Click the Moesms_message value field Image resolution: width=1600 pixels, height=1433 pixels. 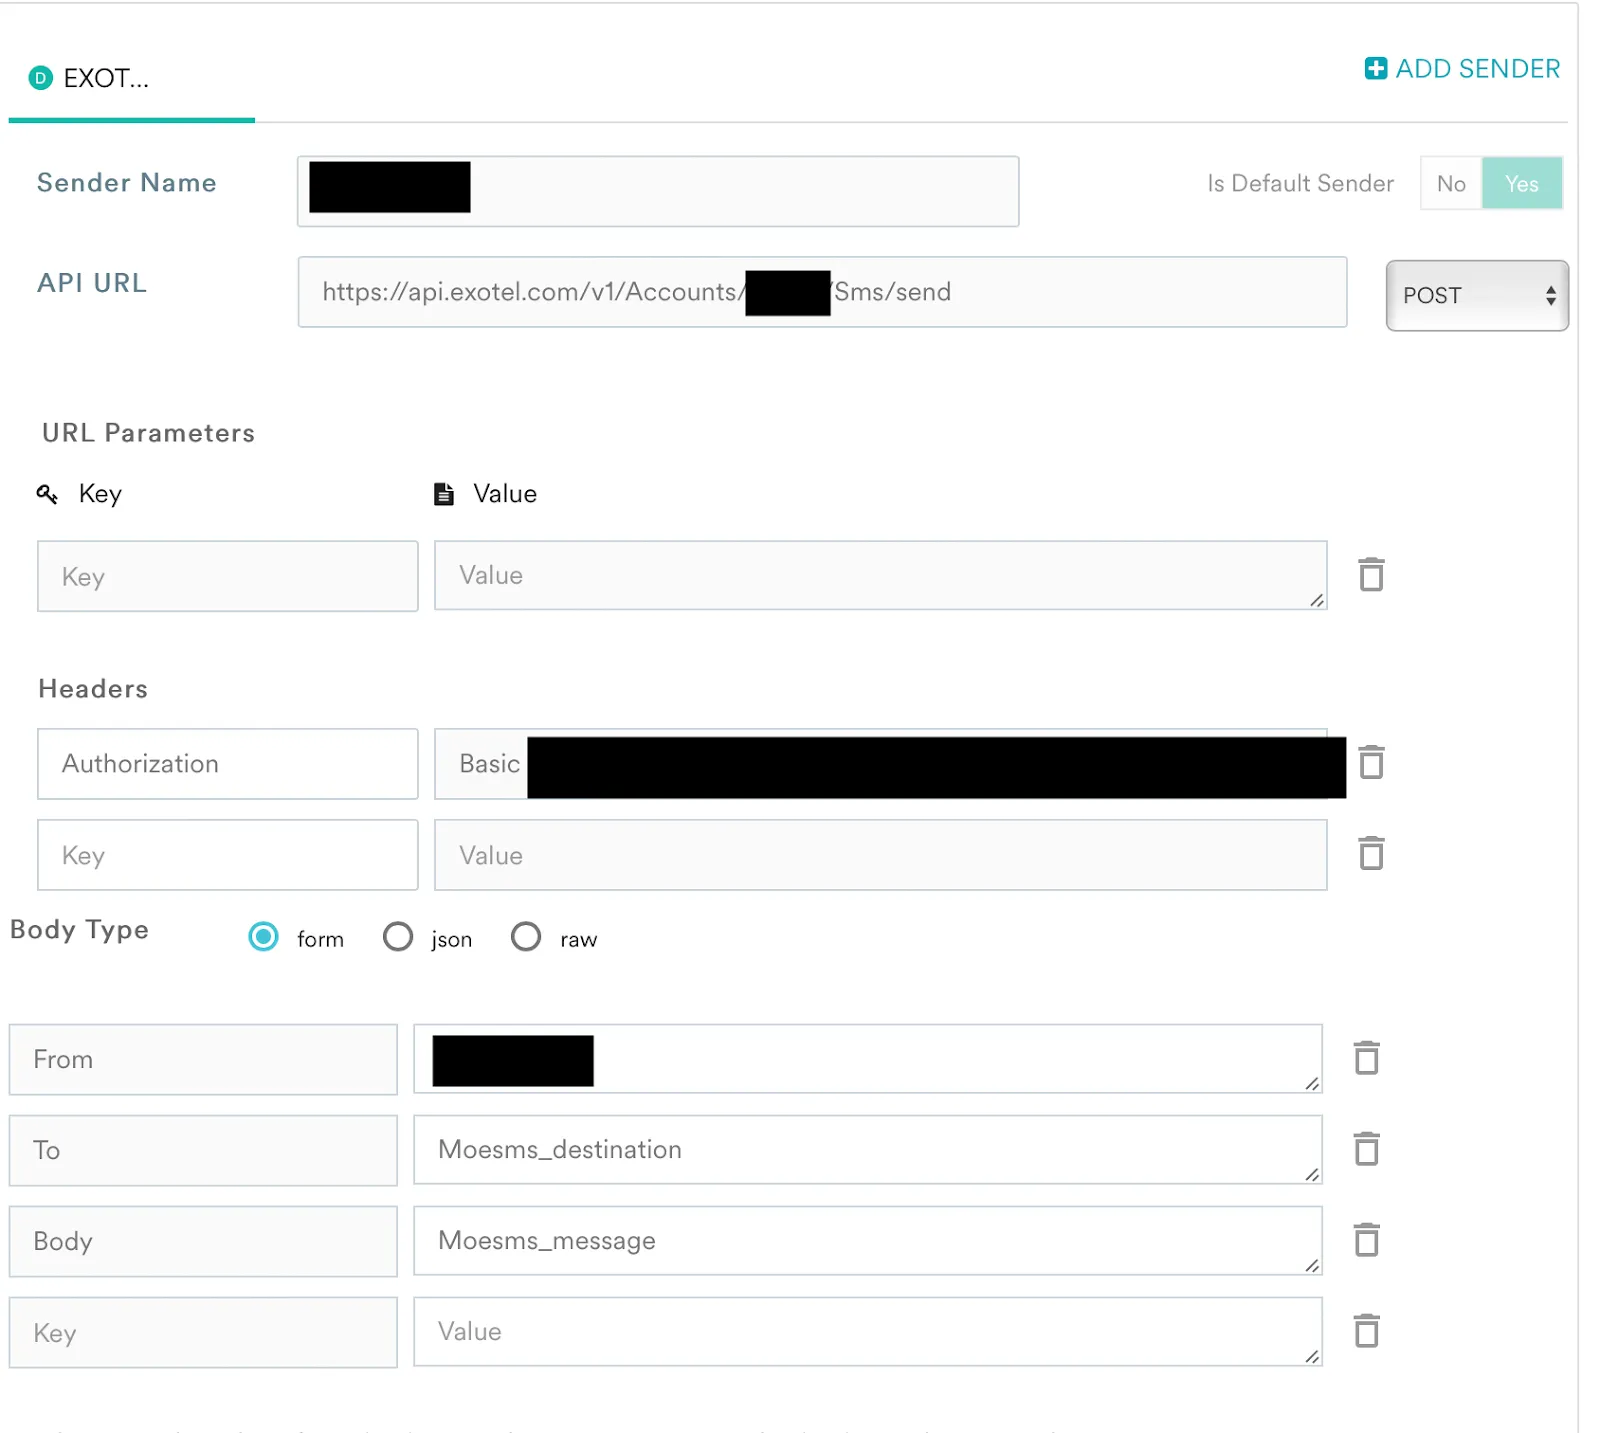click(868, 1240)
